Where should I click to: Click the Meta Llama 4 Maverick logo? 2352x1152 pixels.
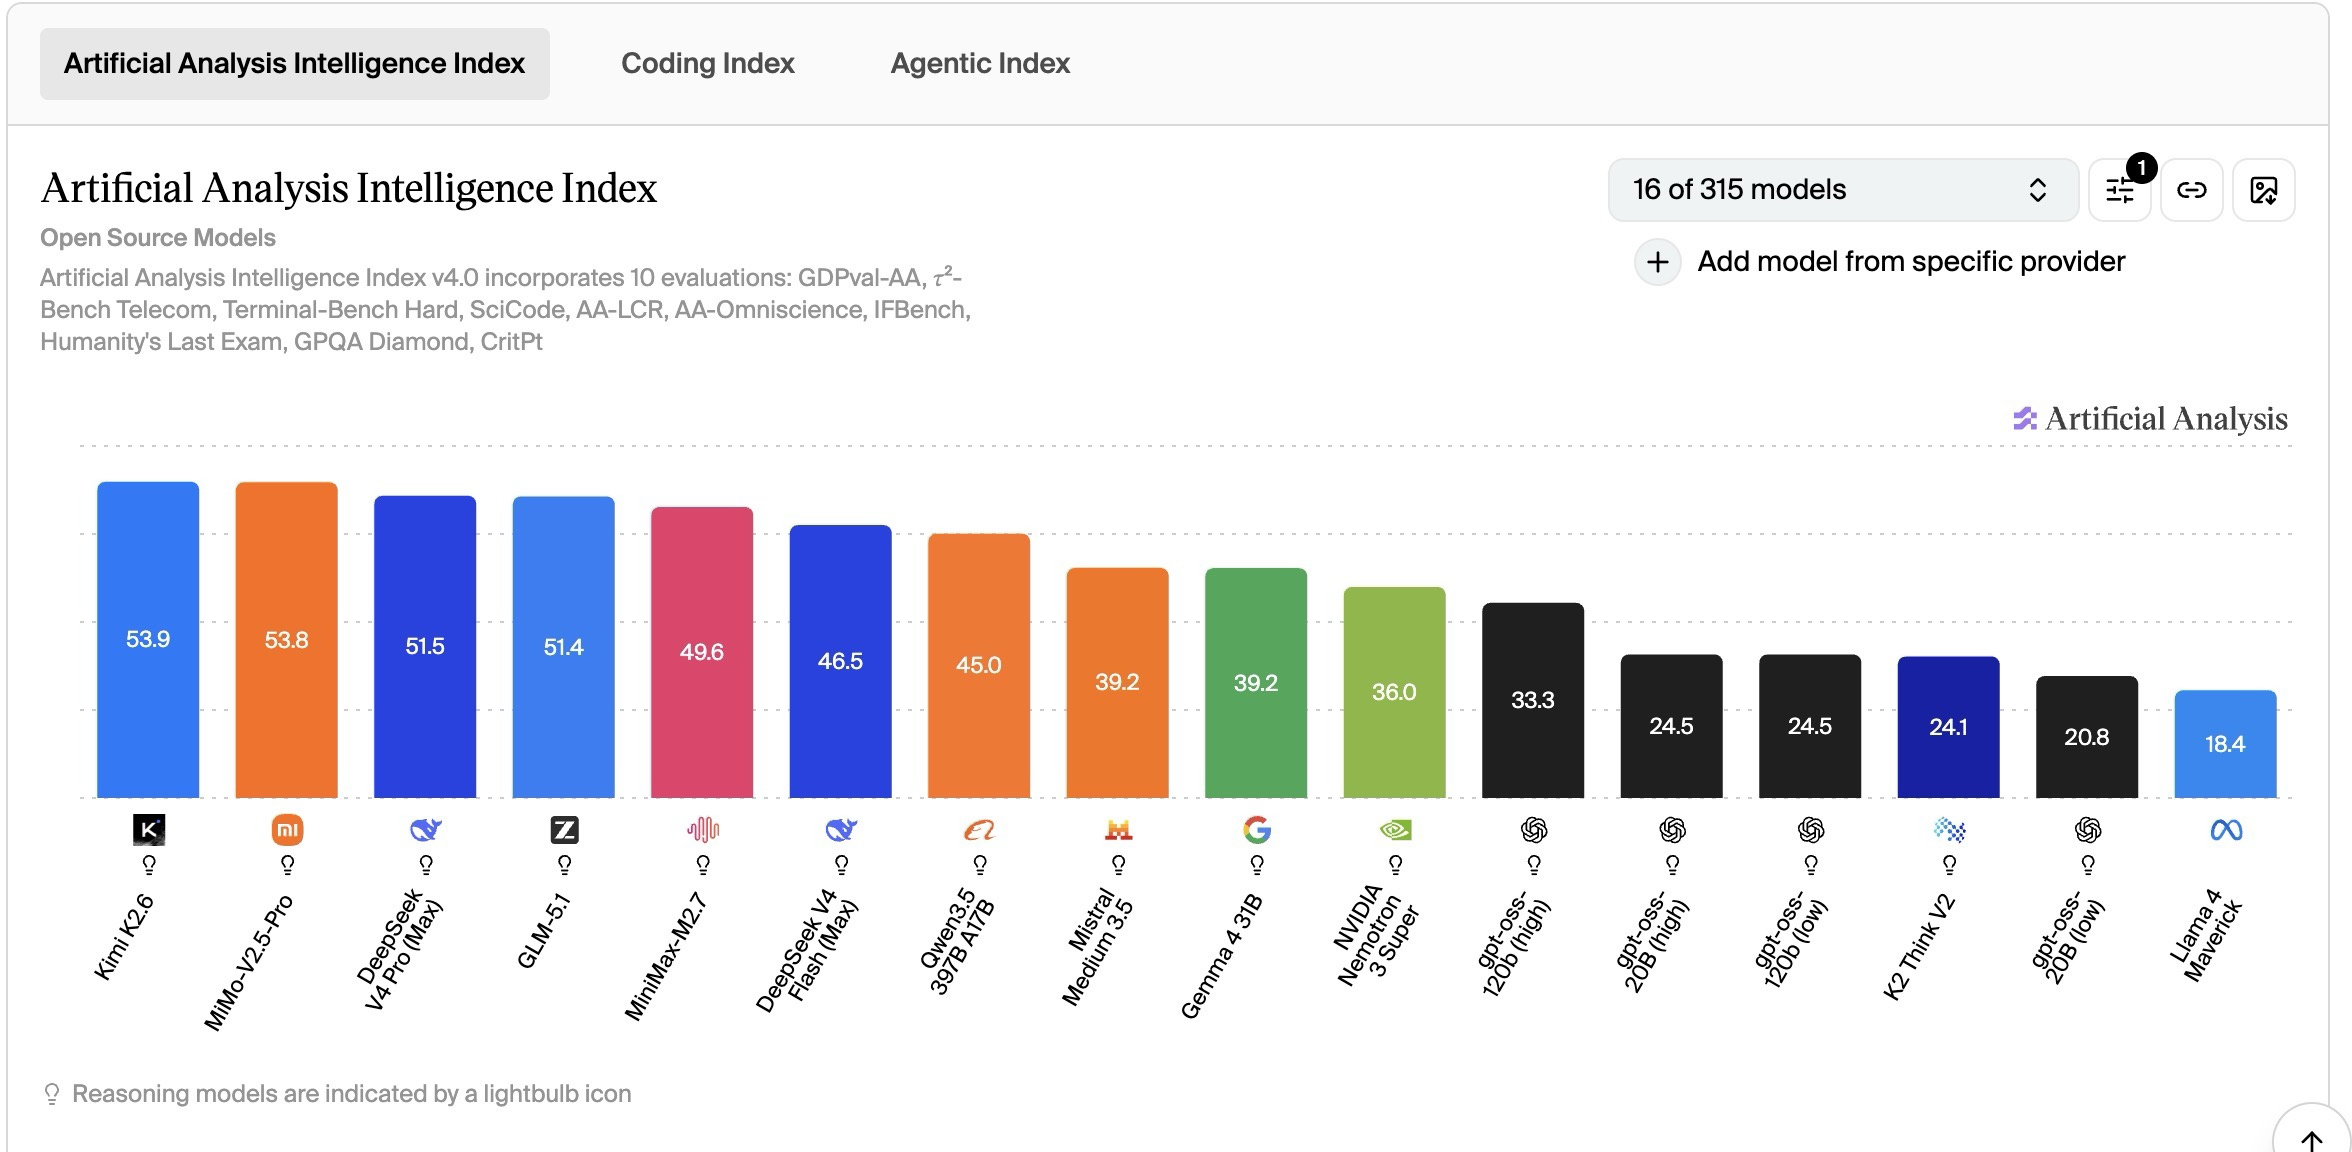2226,830
